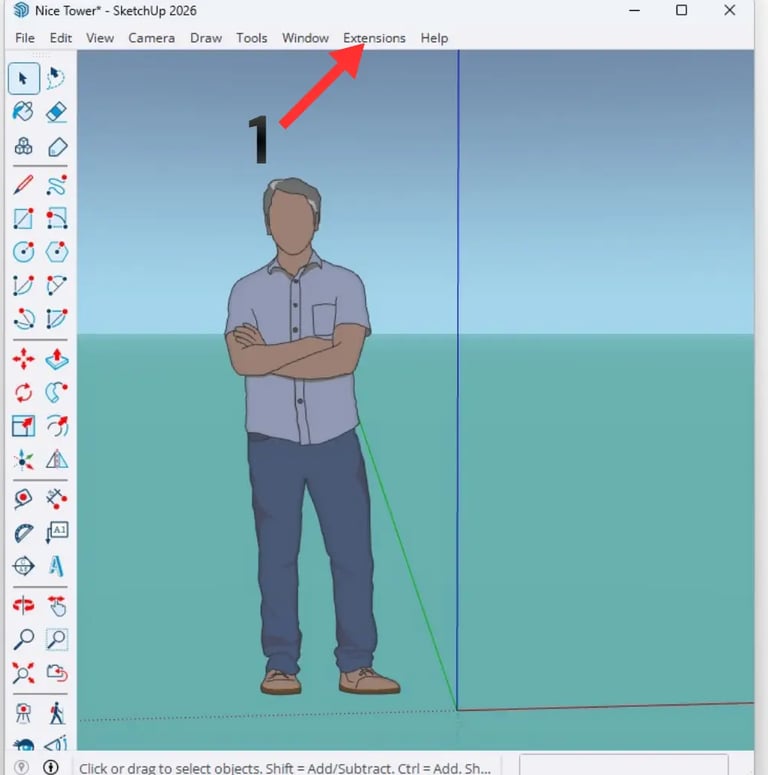The width and height of the screenshot is (768, 775).
Task: Open the Draw menu
Action: click(206, 38)
